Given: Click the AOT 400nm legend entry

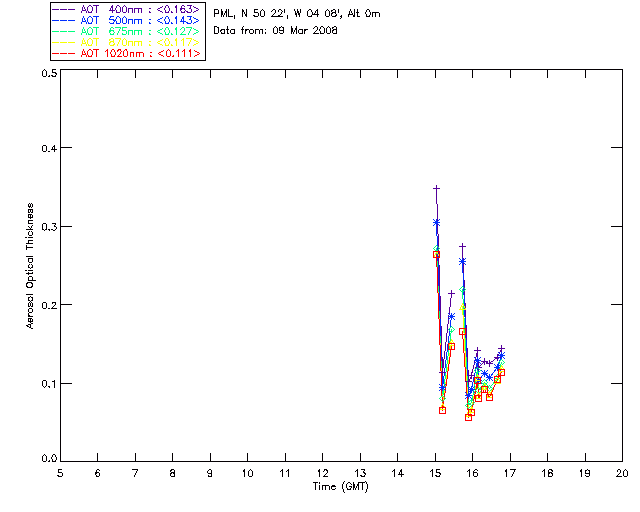Looking at the screenshot, I should (126, 9).
